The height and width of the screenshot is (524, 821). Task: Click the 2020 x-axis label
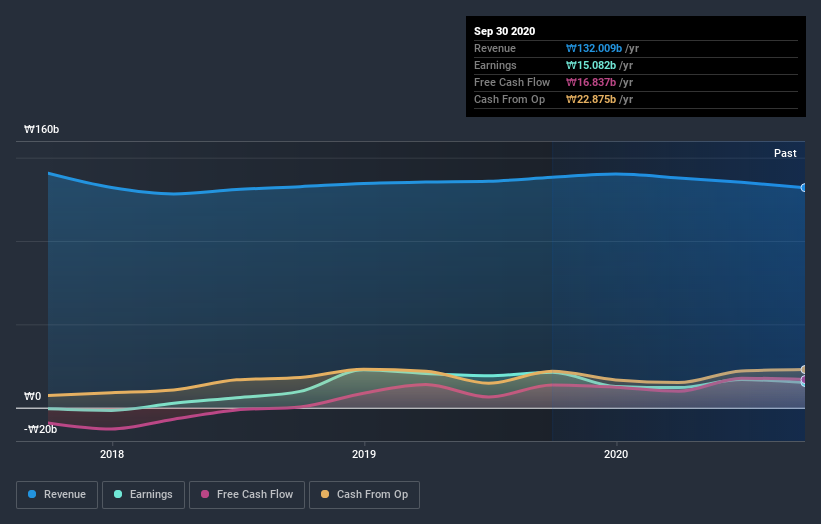click(x=616, y=454)
